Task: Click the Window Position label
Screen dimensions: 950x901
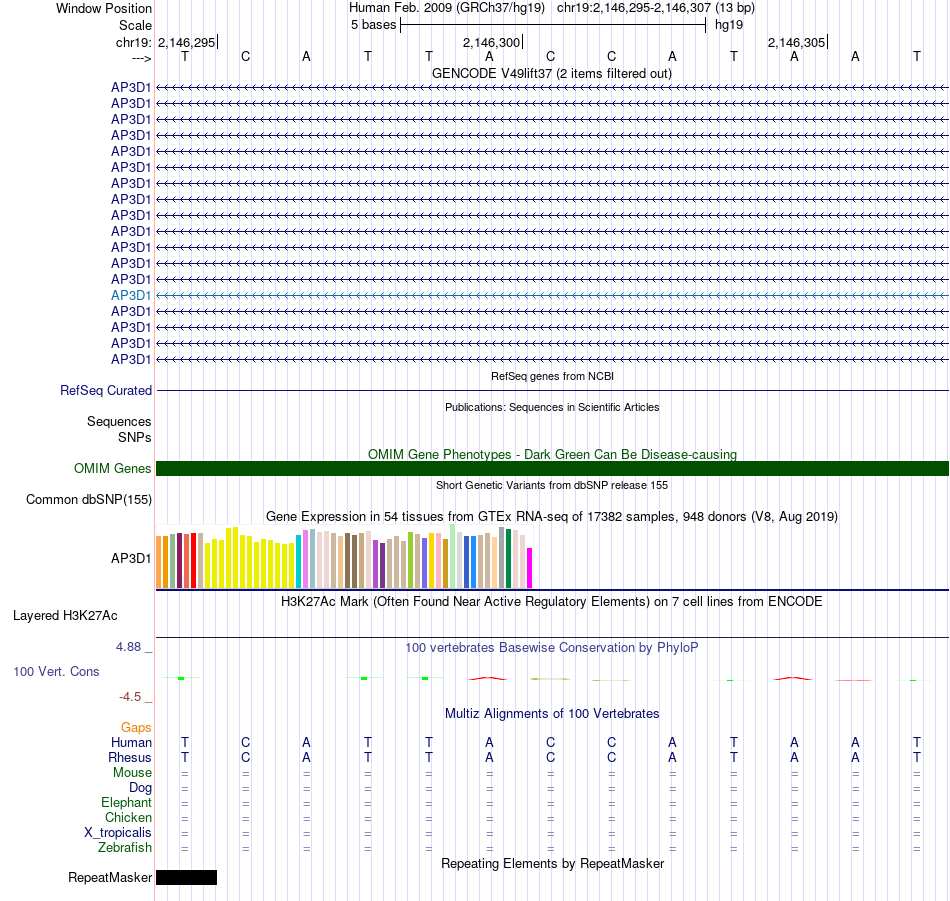Action: (104, 8)
